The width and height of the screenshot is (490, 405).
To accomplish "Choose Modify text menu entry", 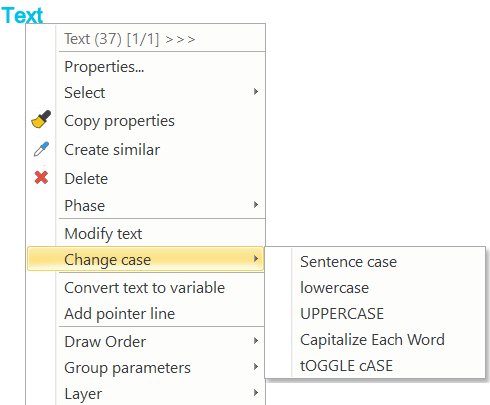I will [x=103, y=234].
